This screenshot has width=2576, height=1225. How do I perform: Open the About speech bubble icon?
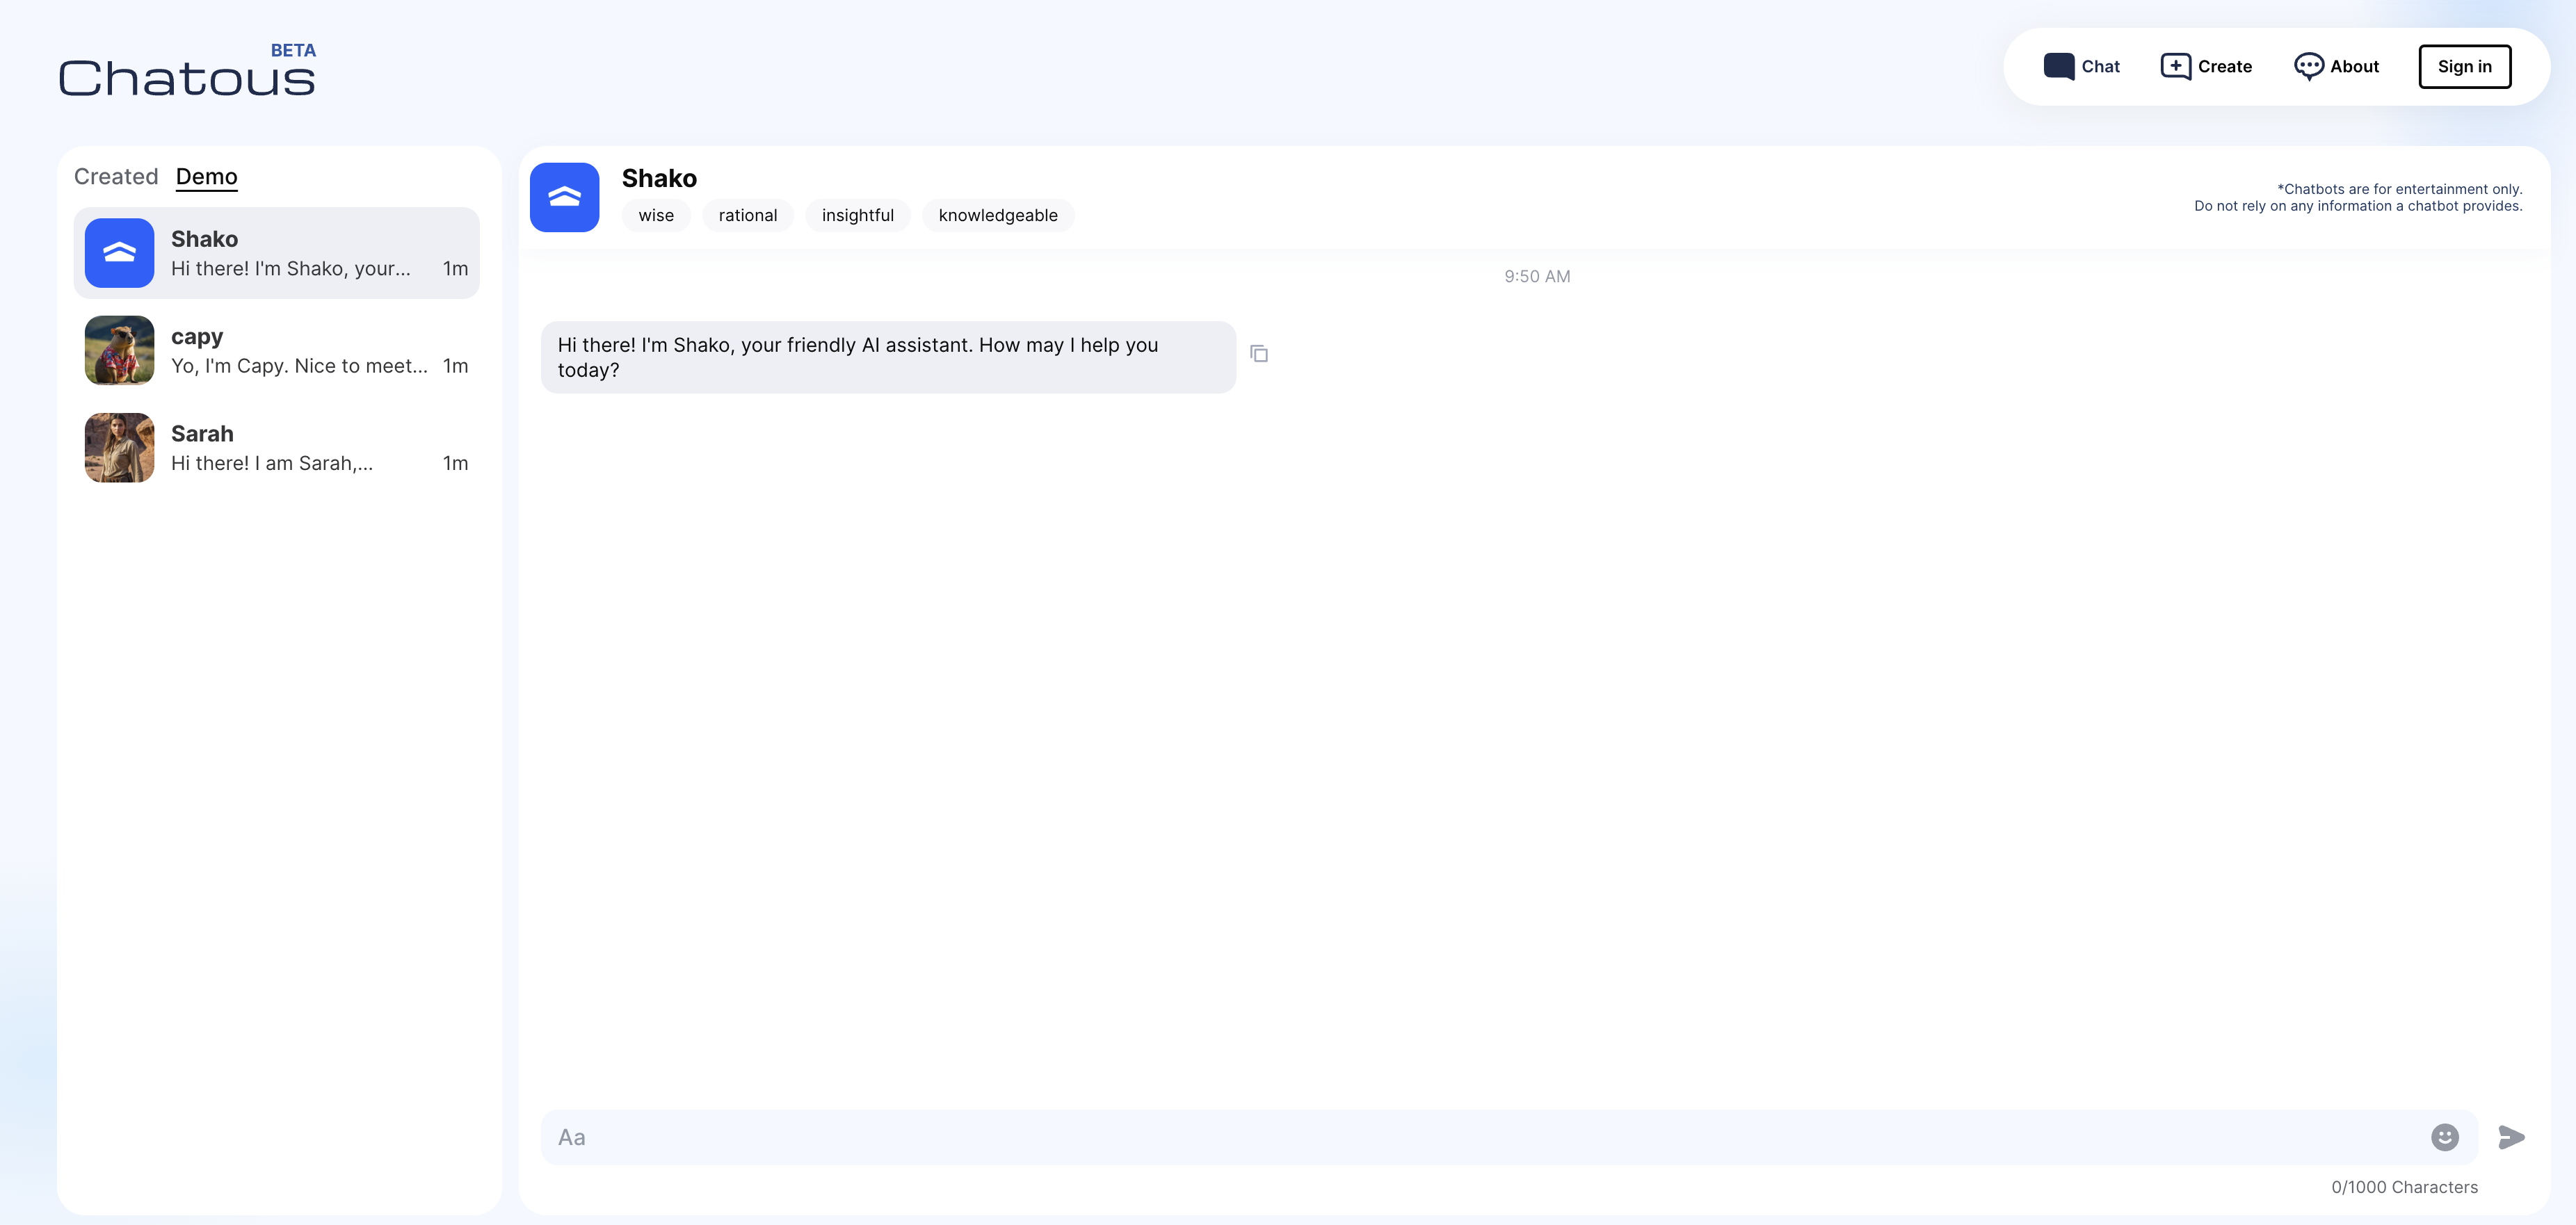2308,66
